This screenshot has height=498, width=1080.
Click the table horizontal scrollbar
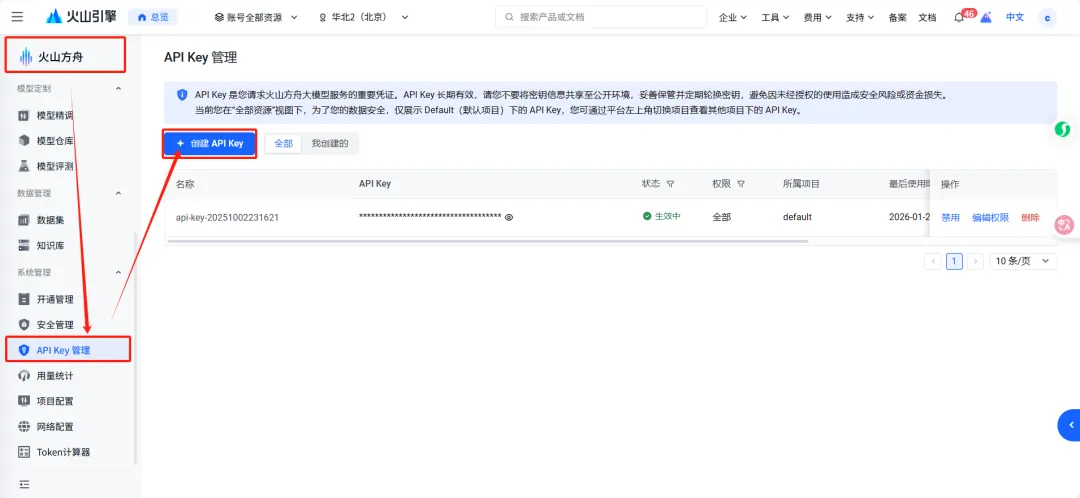(x=487, y=241)
